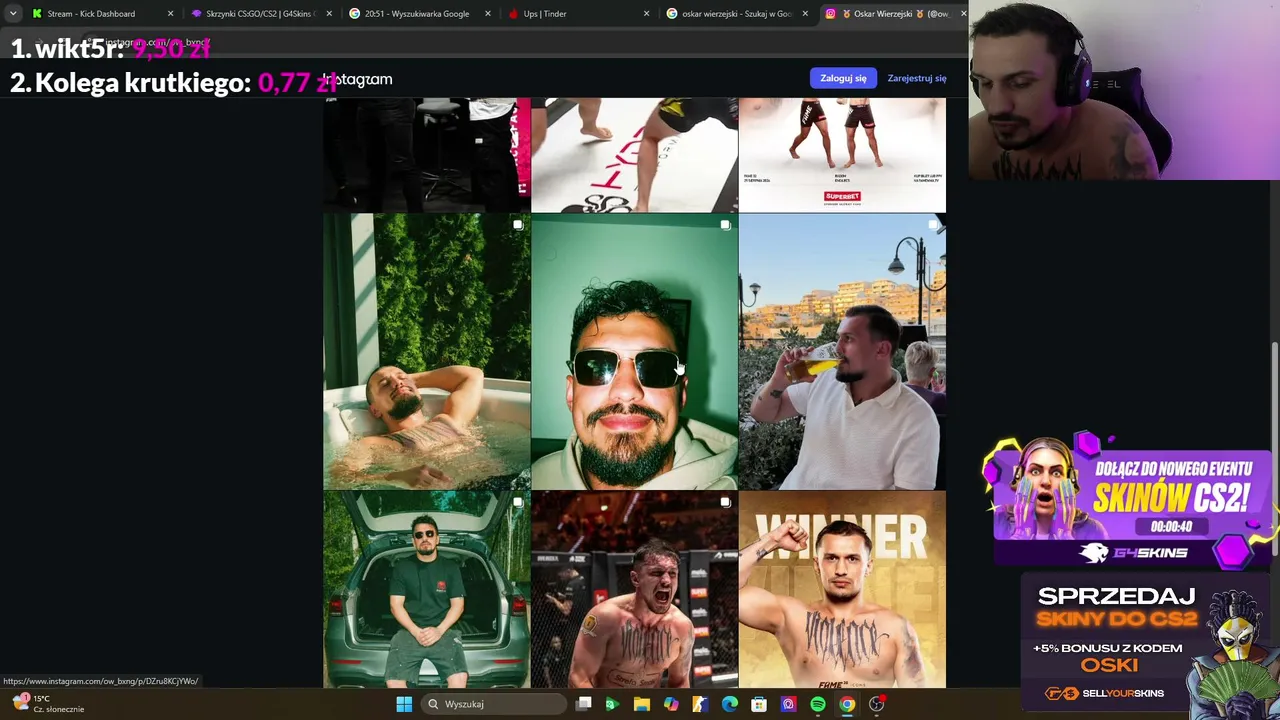Close the Ups | Tinder tab

point(647,14)
